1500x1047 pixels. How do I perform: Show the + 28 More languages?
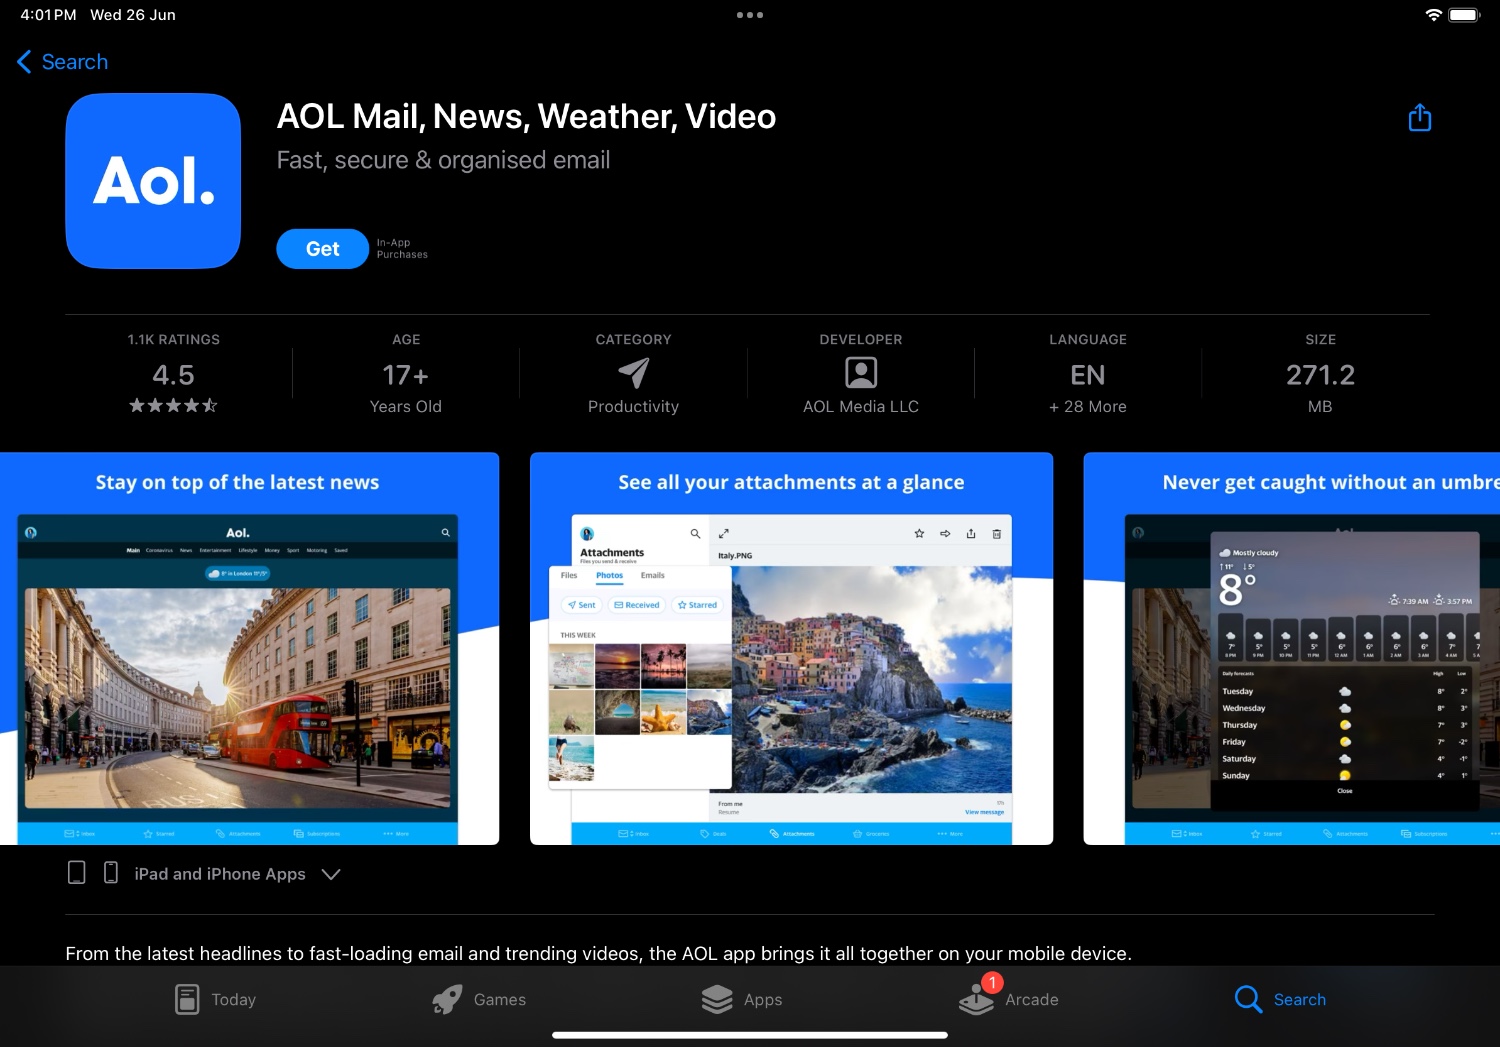point(1088,406)
